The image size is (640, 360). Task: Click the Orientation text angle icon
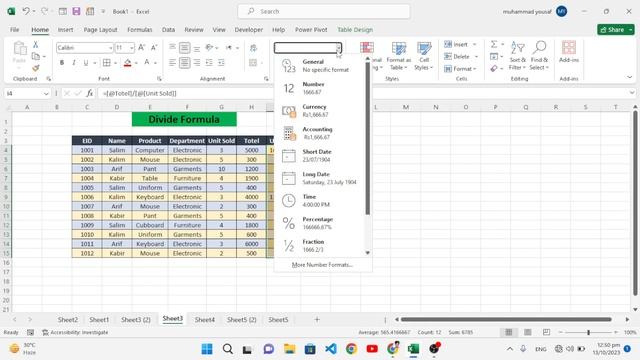point(209,48)
